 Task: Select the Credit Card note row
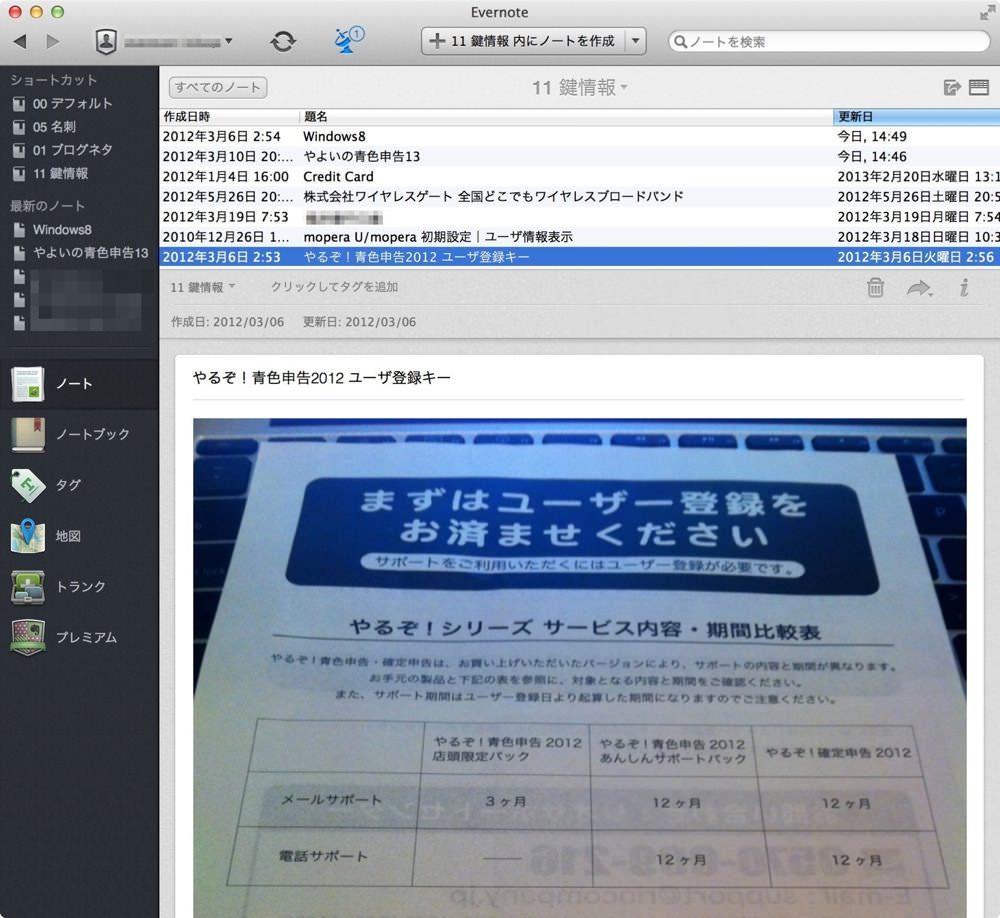point(580,177)
